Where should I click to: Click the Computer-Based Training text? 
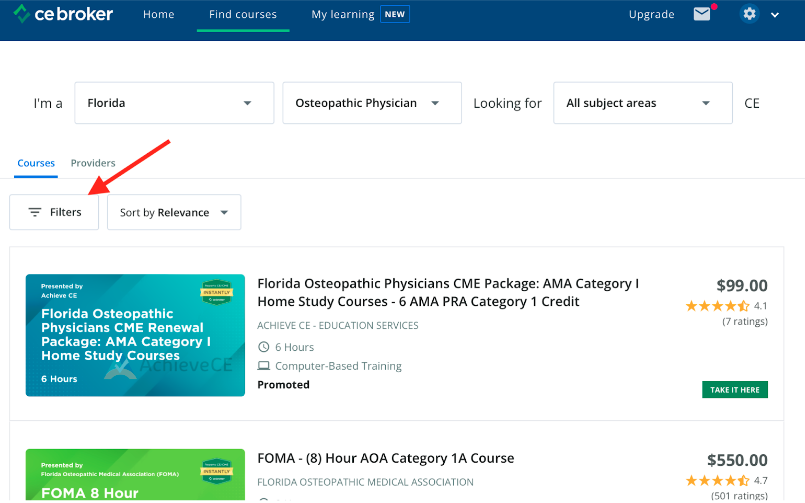338,366
